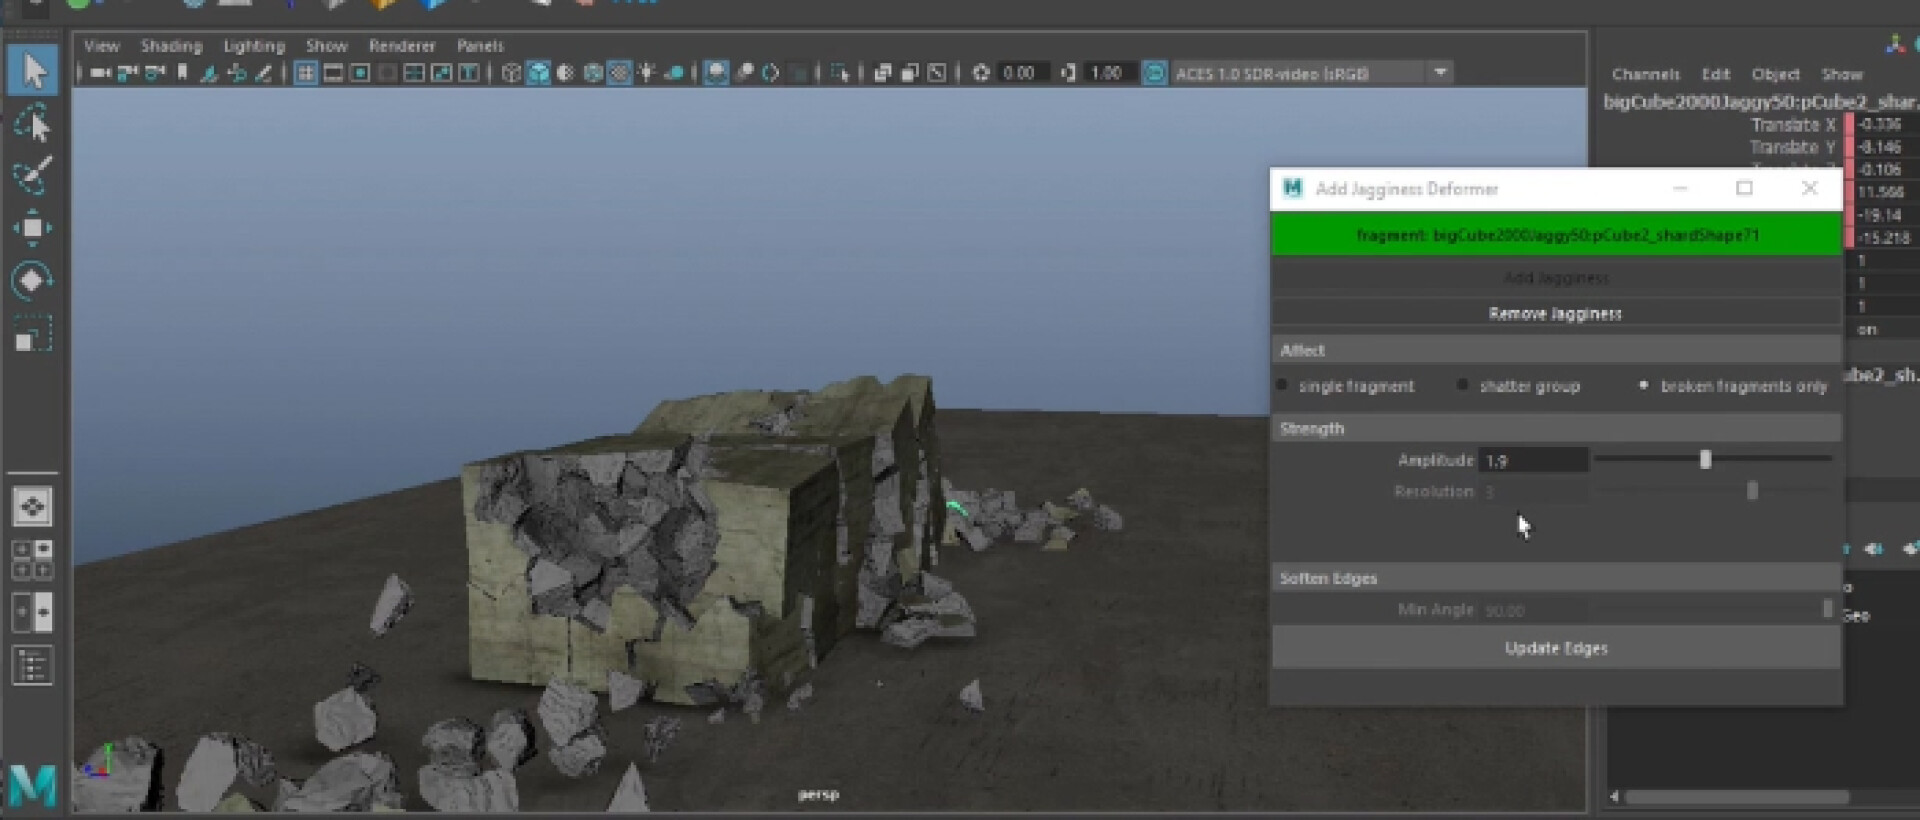
Task: Select the Rotate tool
Action: (33, 281)
